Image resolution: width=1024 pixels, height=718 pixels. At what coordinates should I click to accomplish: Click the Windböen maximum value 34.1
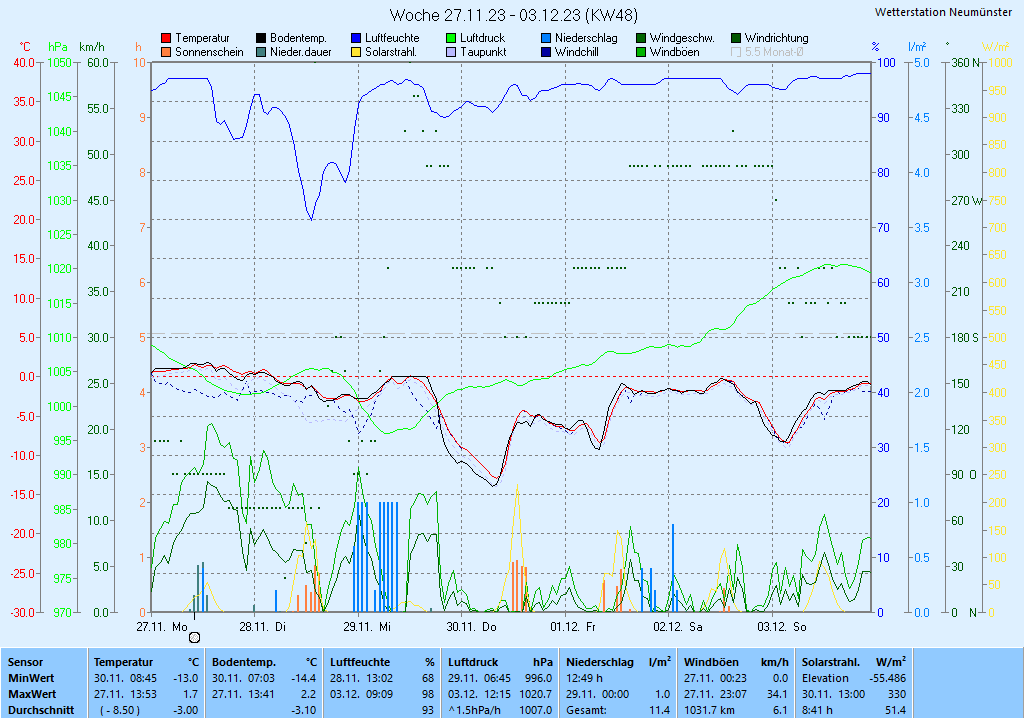[780, 694]
